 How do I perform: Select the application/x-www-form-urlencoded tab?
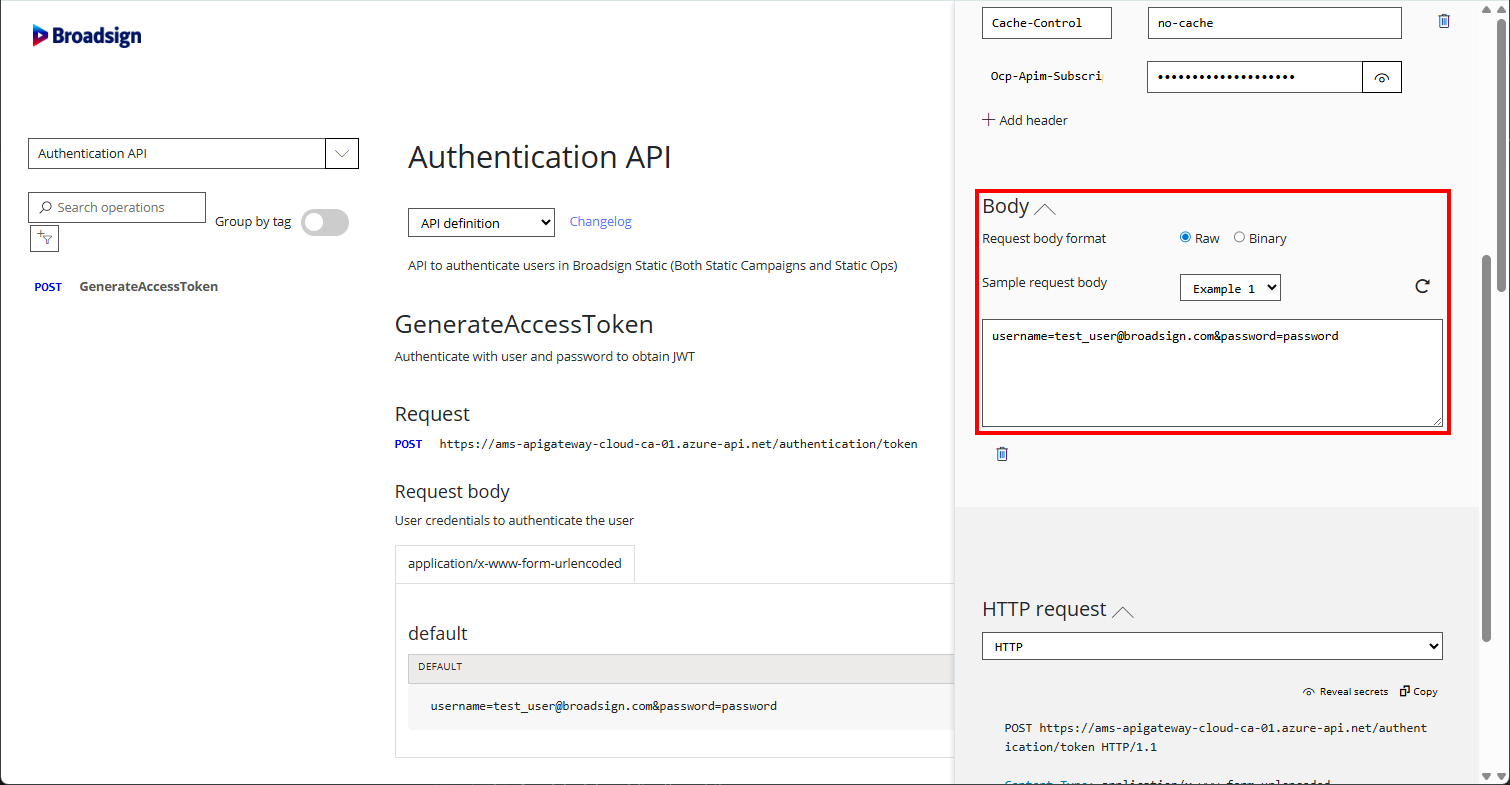pos(515,563)
